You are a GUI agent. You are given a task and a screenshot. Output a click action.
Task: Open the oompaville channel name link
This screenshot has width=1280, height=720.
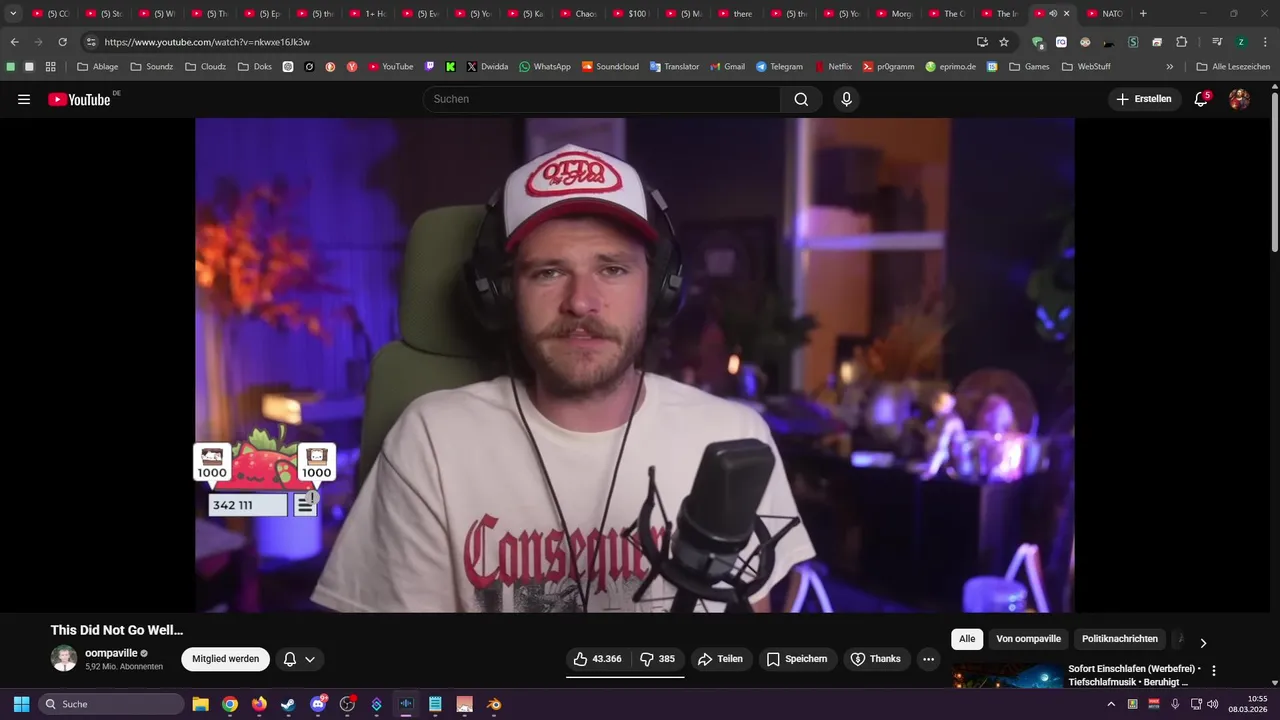coord(111,653)
